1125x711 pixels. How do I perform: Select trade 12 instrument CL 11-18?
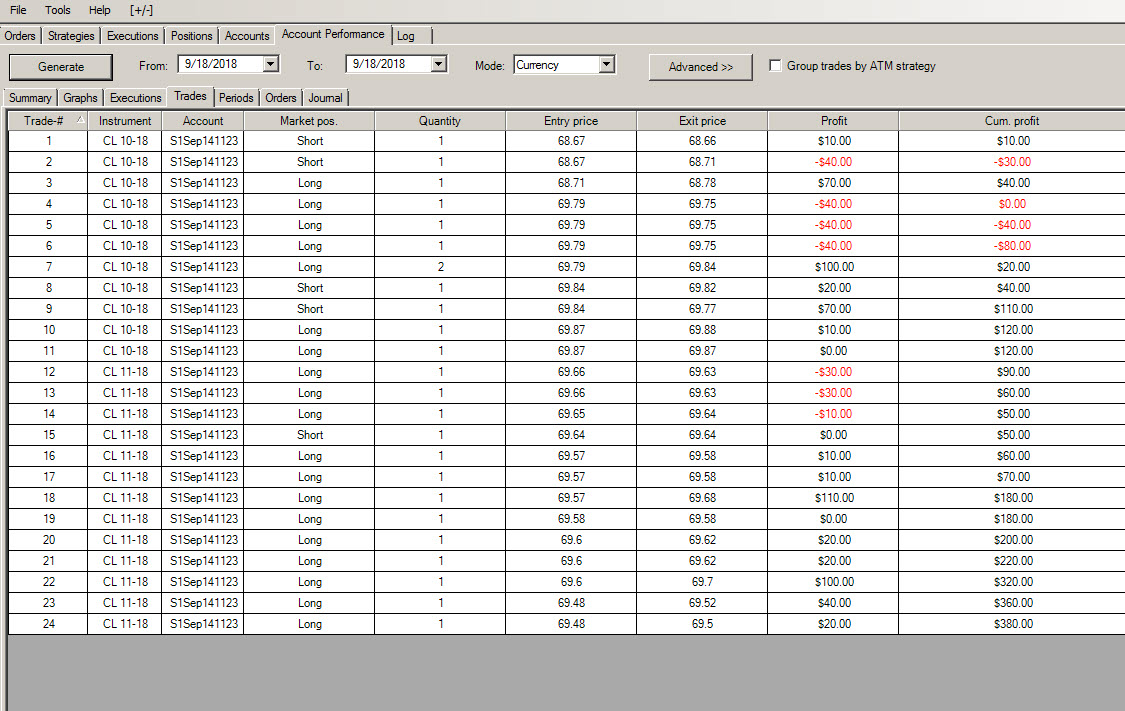pos(125,372)
